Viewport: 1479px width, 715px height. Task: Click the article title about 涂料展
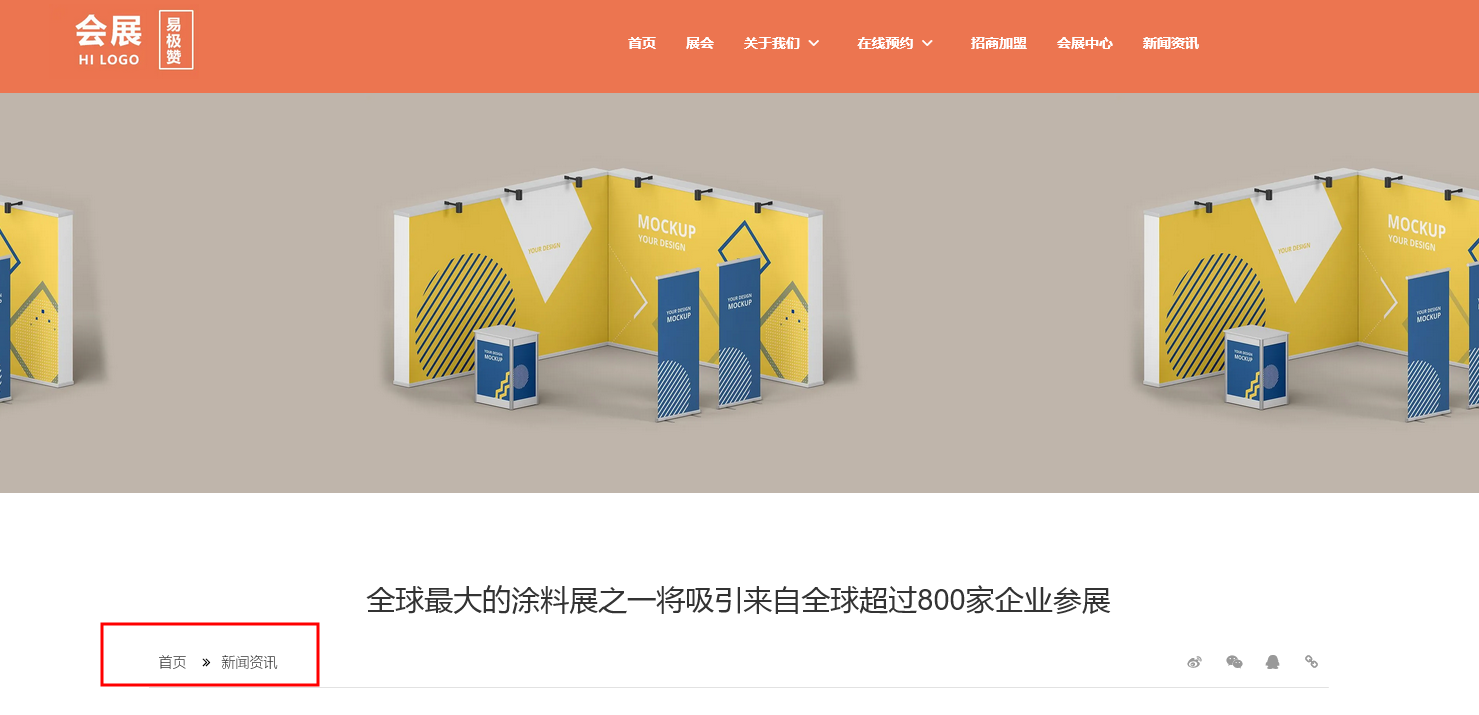pos(739,601)
